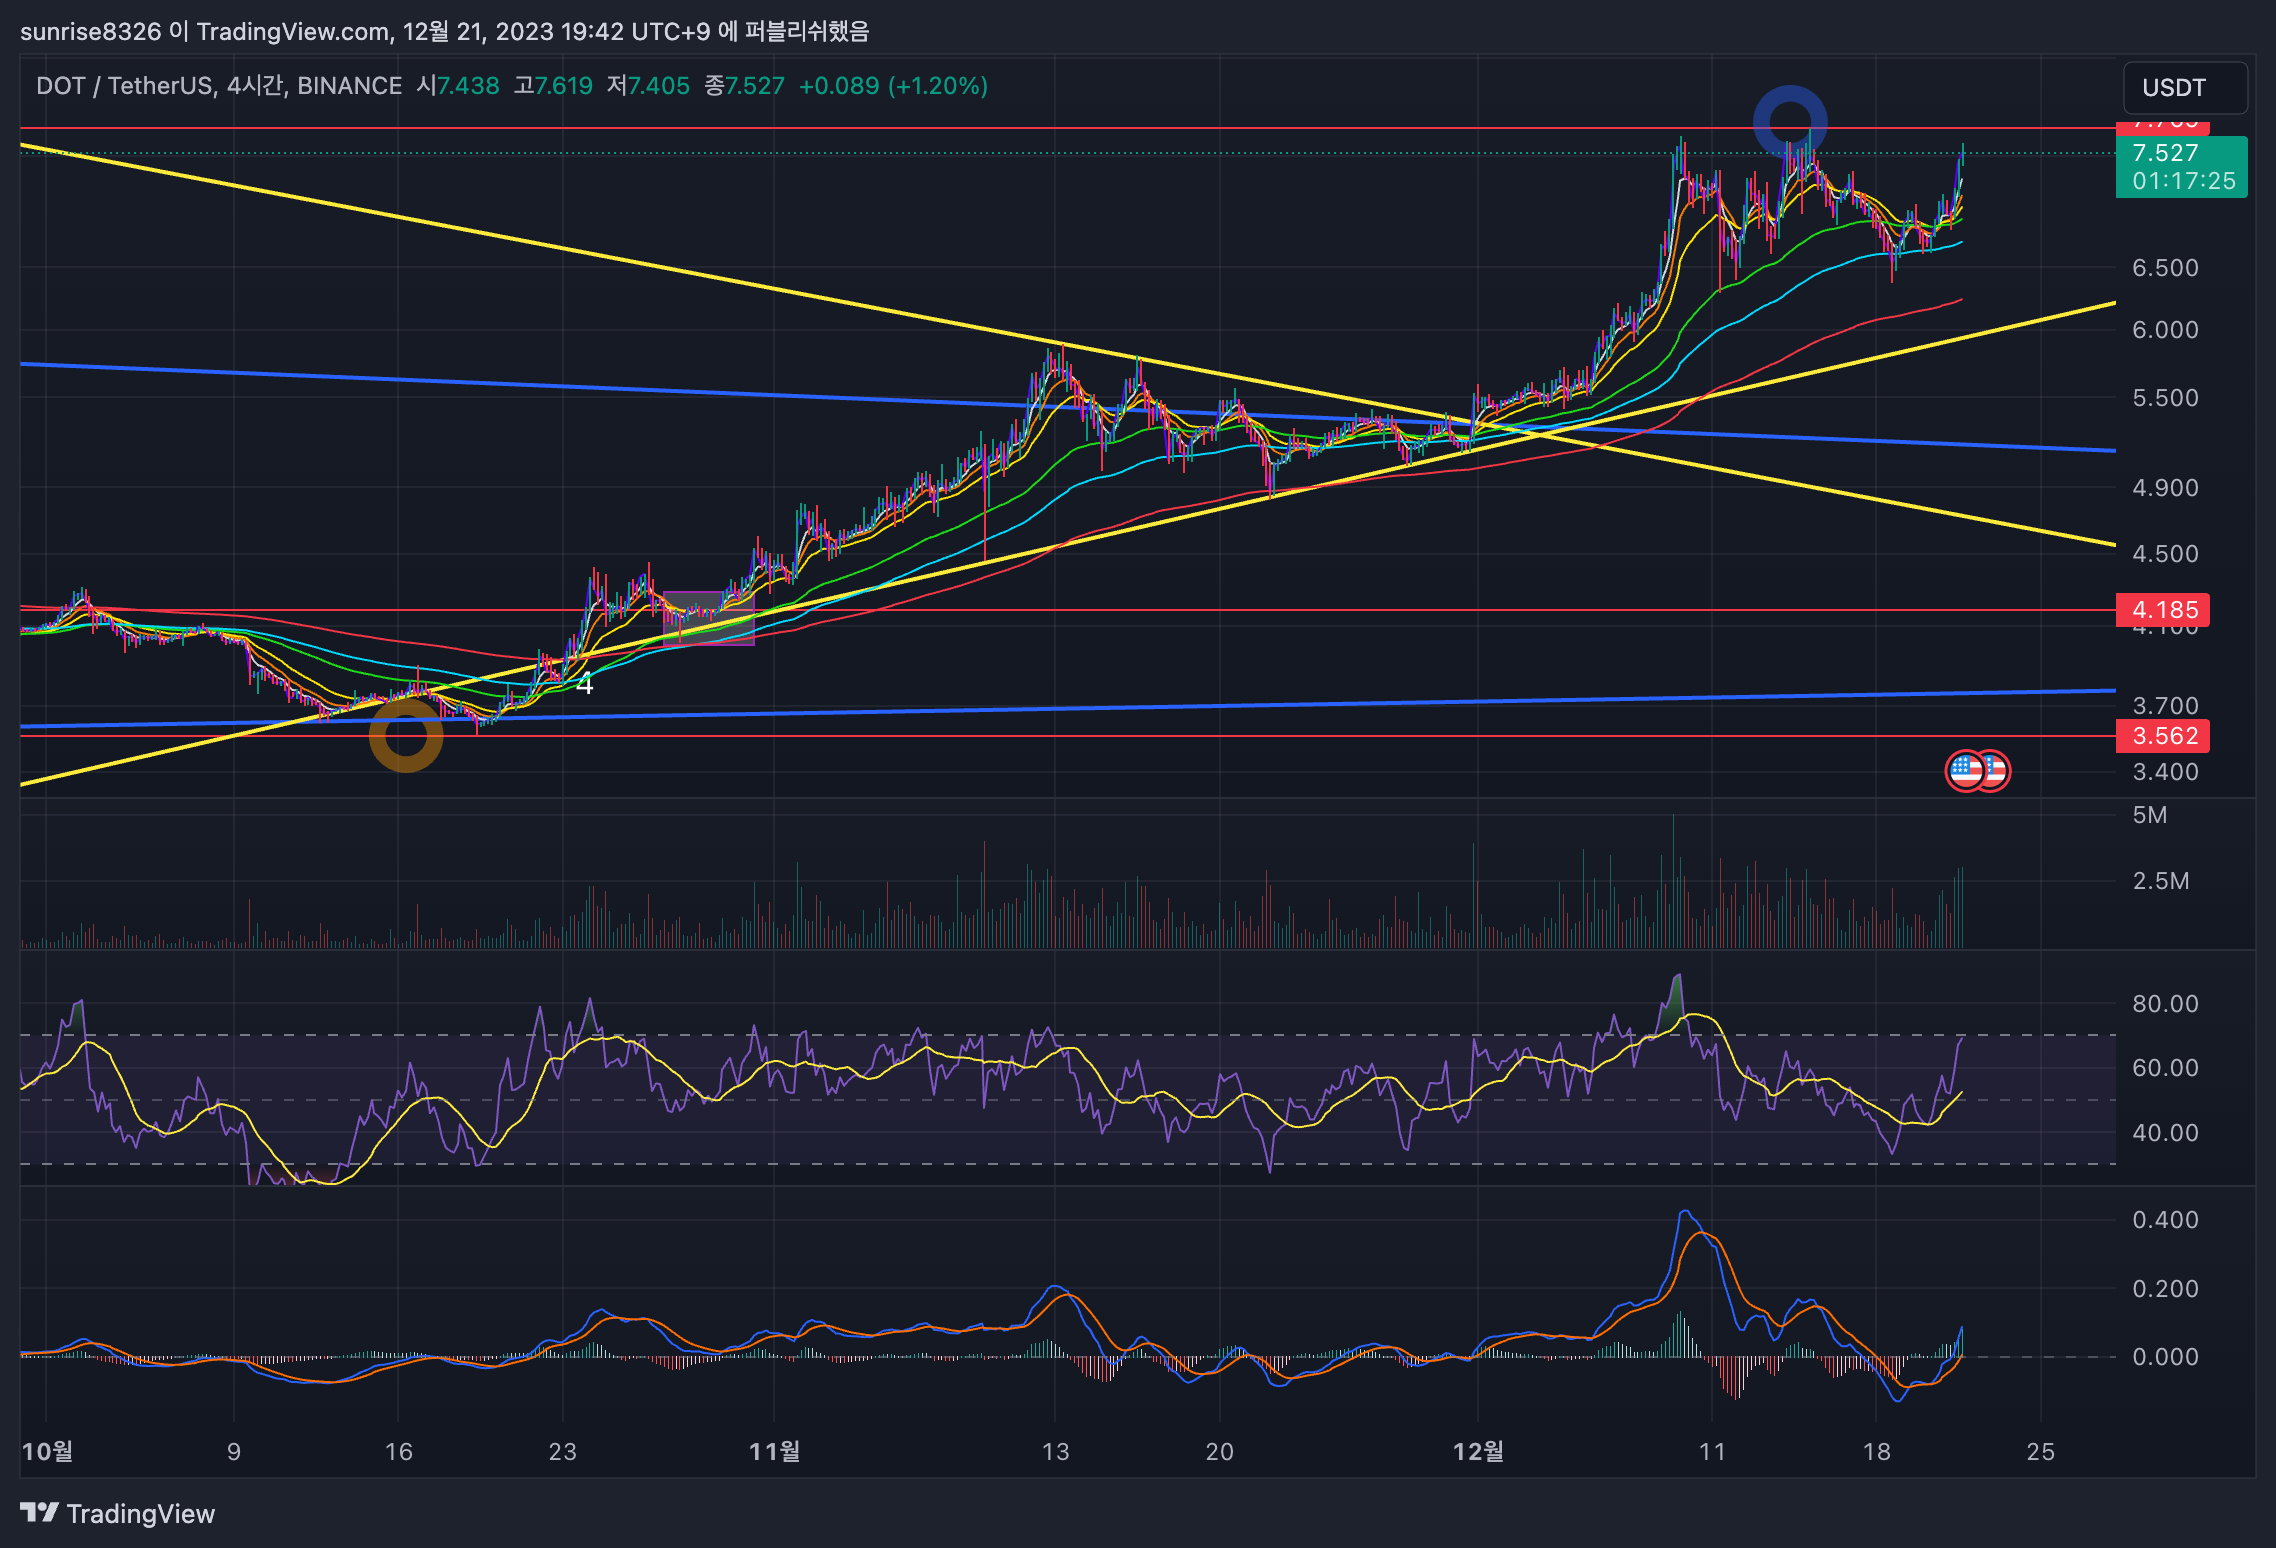Click the right US flag economic event icon

click(x=1995, y=771)
